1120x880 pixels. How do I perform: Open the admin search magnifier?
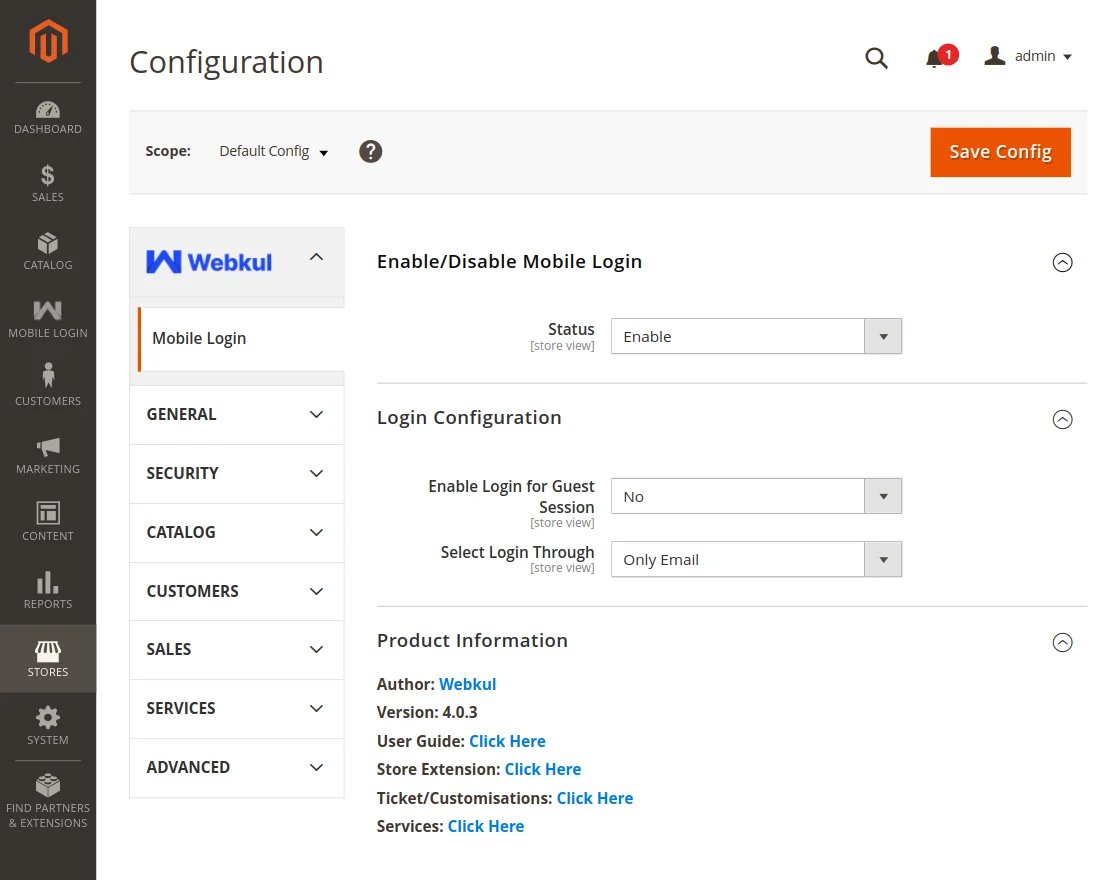pyautogui.click(x=876, y=58)
